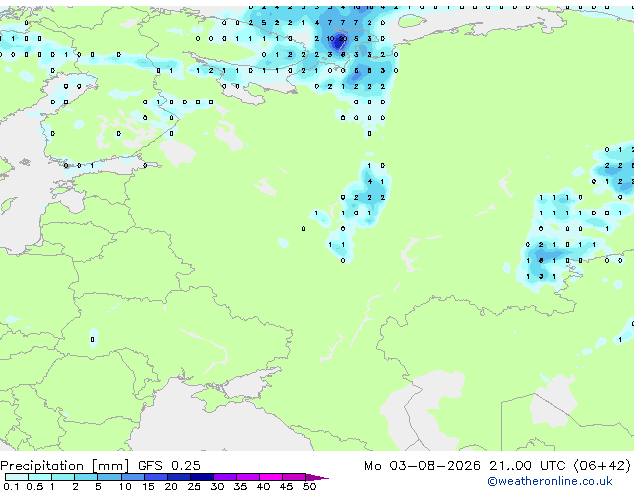
Task: Click the '50' label on legend scale
Action: 309,486
